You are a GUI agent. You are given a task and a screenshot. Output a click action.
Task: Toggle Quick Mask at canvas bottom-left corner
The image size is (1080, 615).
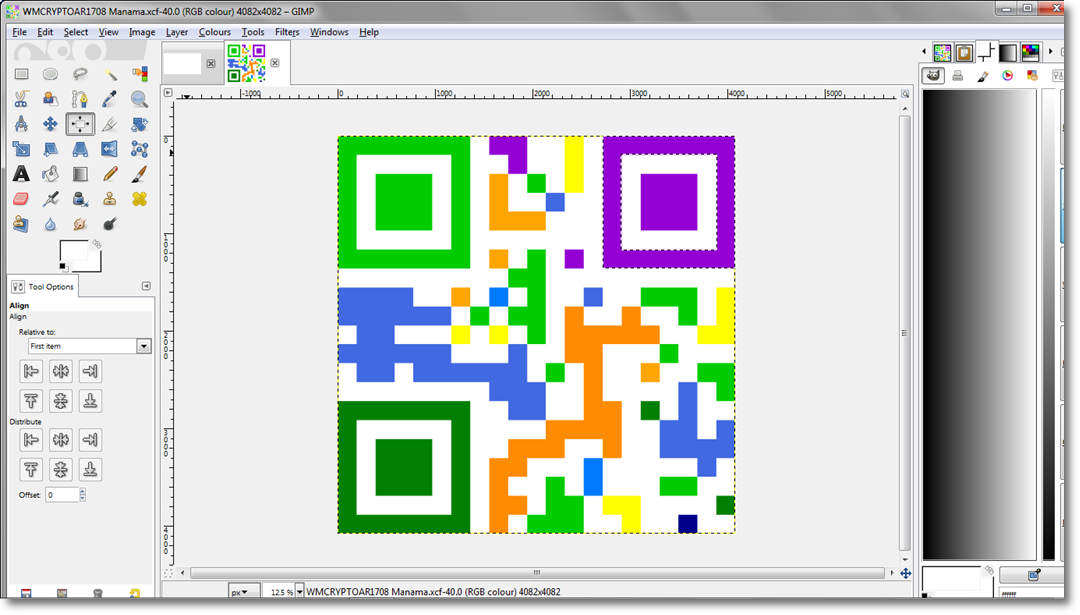coord(168,573)
